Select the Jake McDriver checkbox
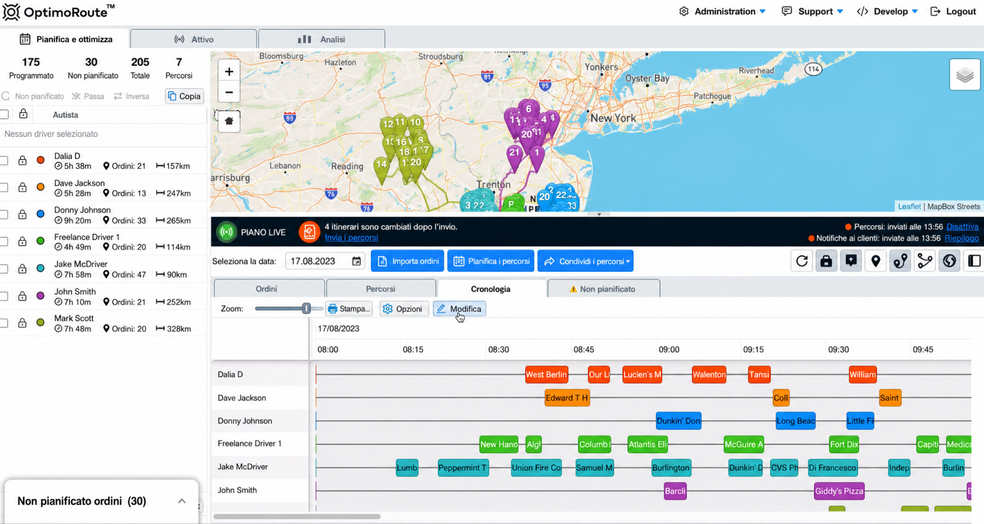Image resolution: width=984 pixels, height=524 pixels. [4, 269]
